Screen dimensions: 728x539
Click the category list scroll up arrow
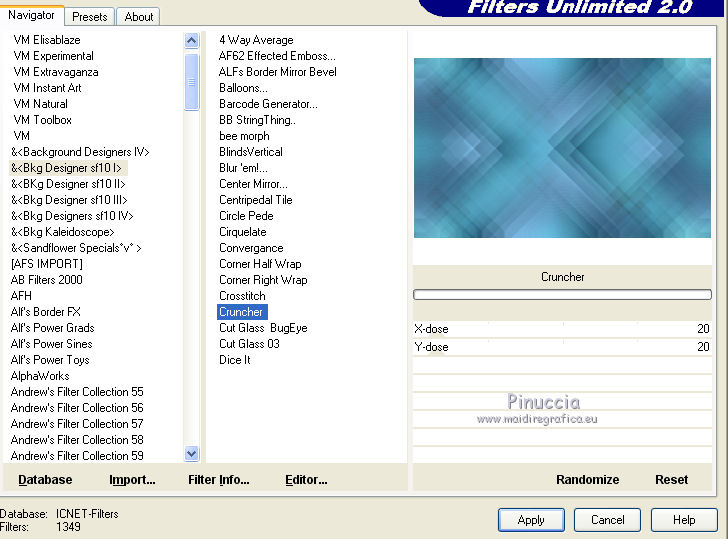[191, 41]
